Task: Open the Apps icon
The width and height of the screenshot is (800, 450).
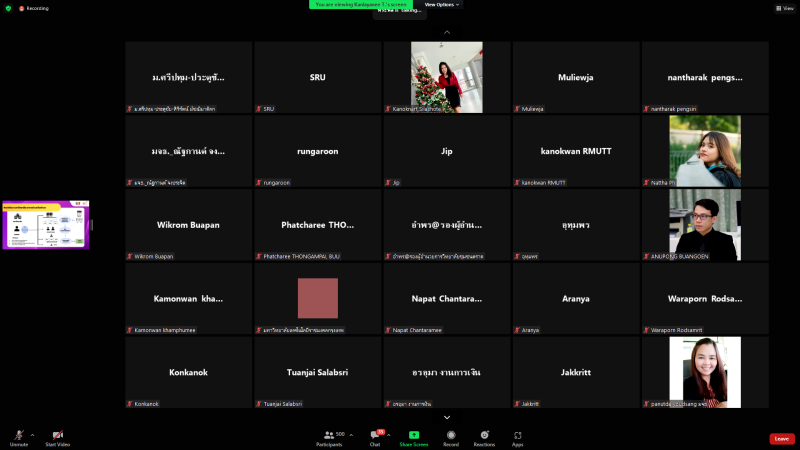Action: click(518, 436)
